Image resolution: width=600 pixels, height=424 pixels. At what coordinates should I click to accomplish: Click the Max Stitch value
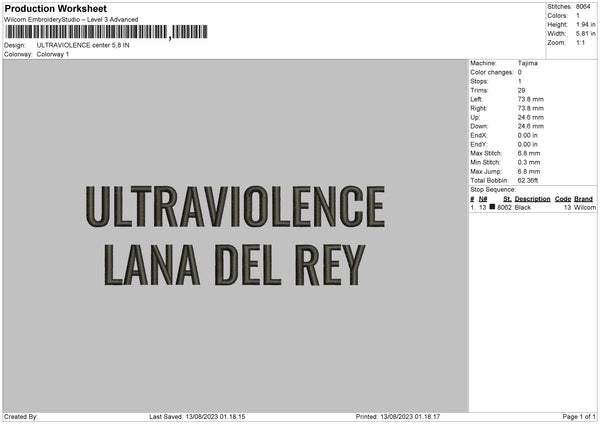click(x=529, y=153)
